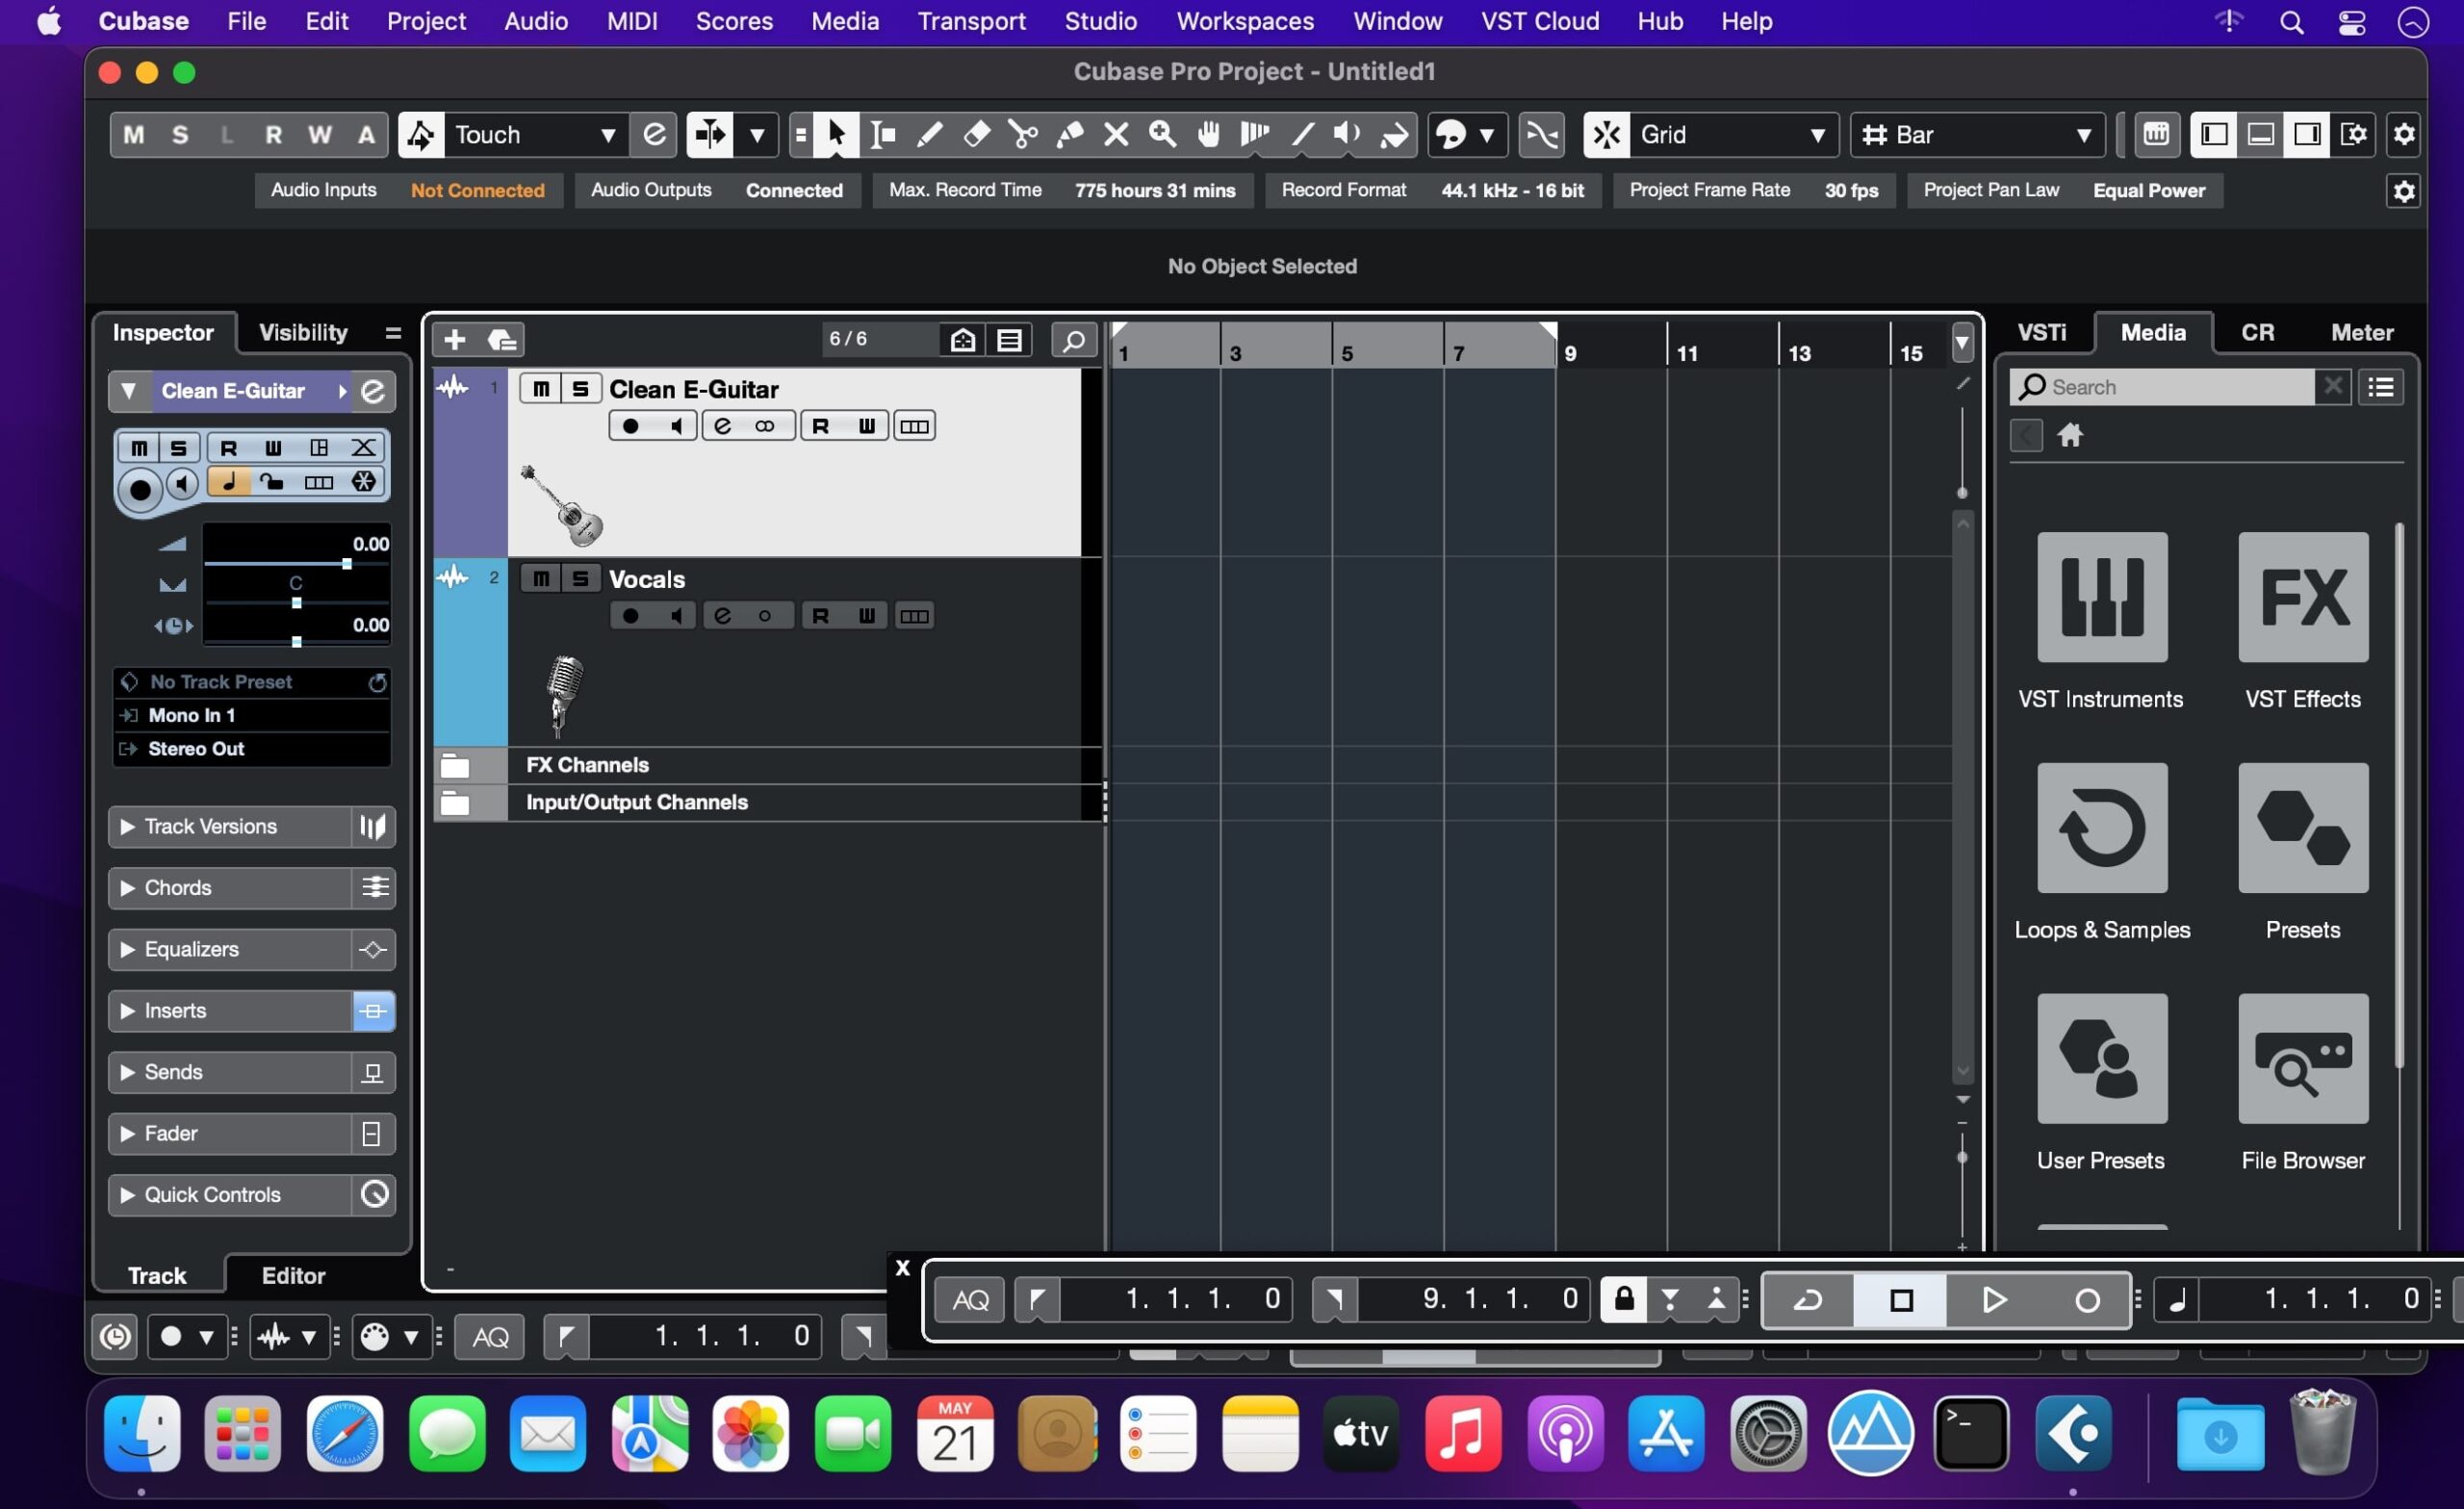The width and height of the screenshot is (2464, 1509).
Task: Select the Range Selection tool
Action: tap(881, 134)
